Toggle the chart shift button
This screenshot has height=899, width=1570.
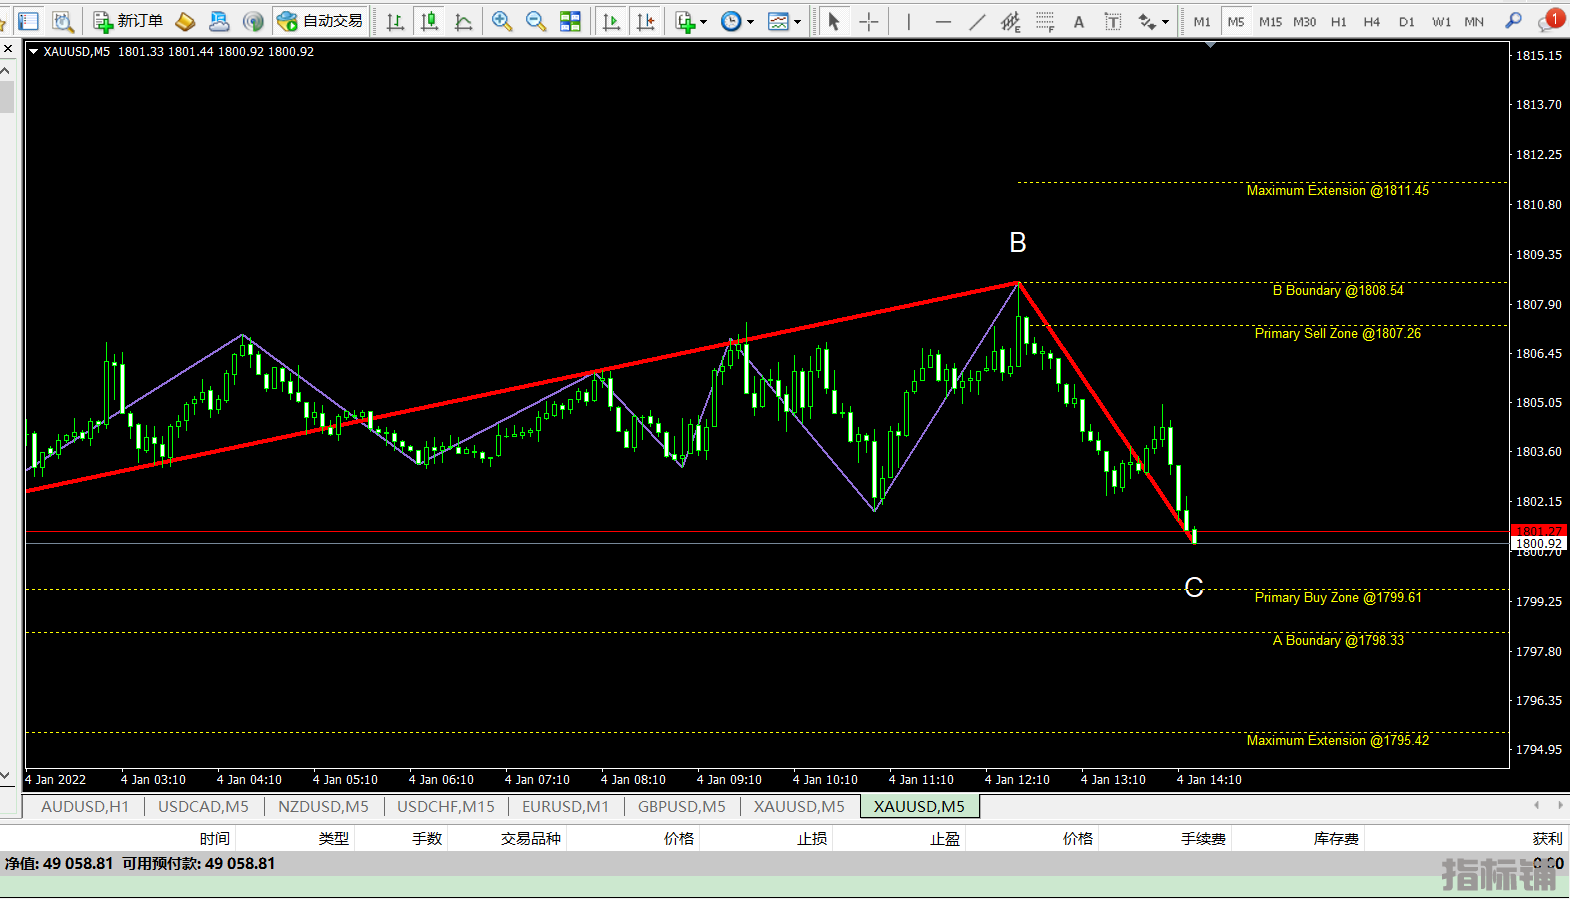[x=646, y=21]
